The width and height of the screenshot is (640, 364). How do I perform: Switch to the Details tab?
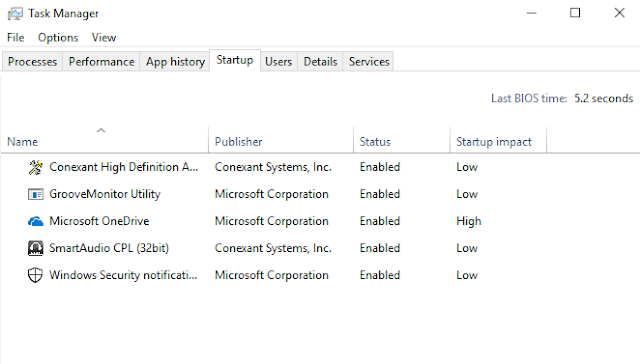tap(320, 62)
